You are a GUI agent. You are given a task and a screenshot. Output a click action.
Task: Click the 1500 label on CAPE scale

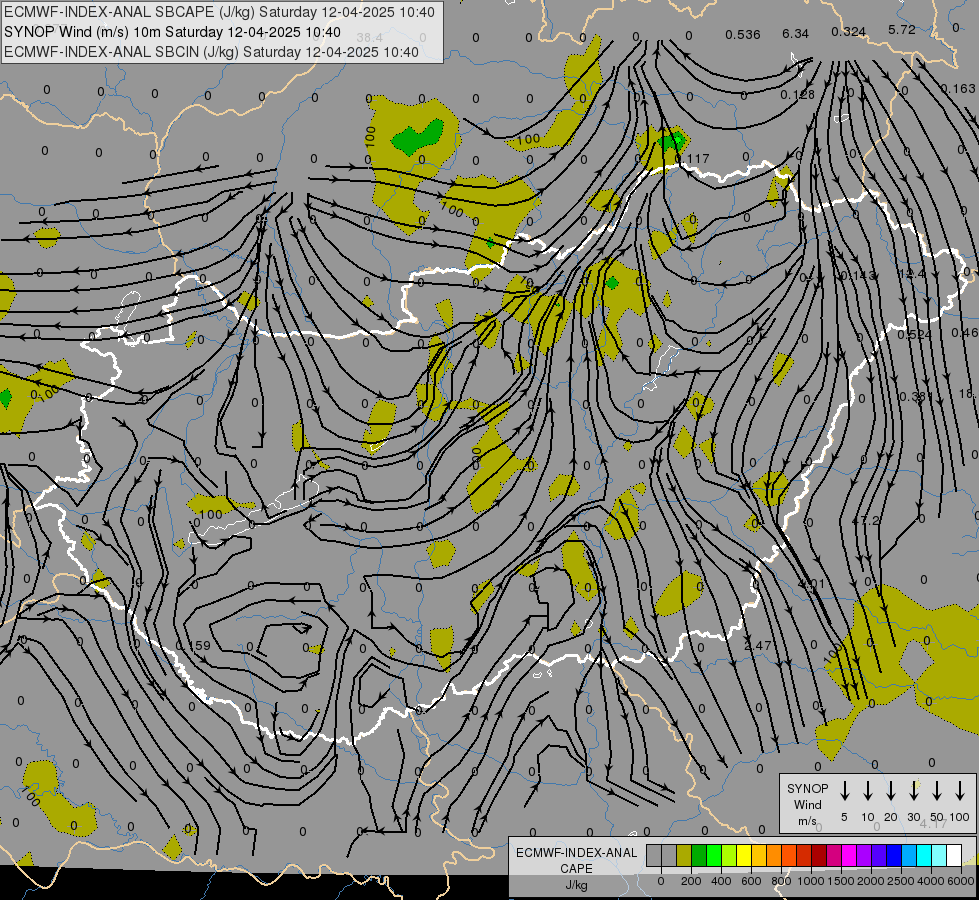[841, 881]
